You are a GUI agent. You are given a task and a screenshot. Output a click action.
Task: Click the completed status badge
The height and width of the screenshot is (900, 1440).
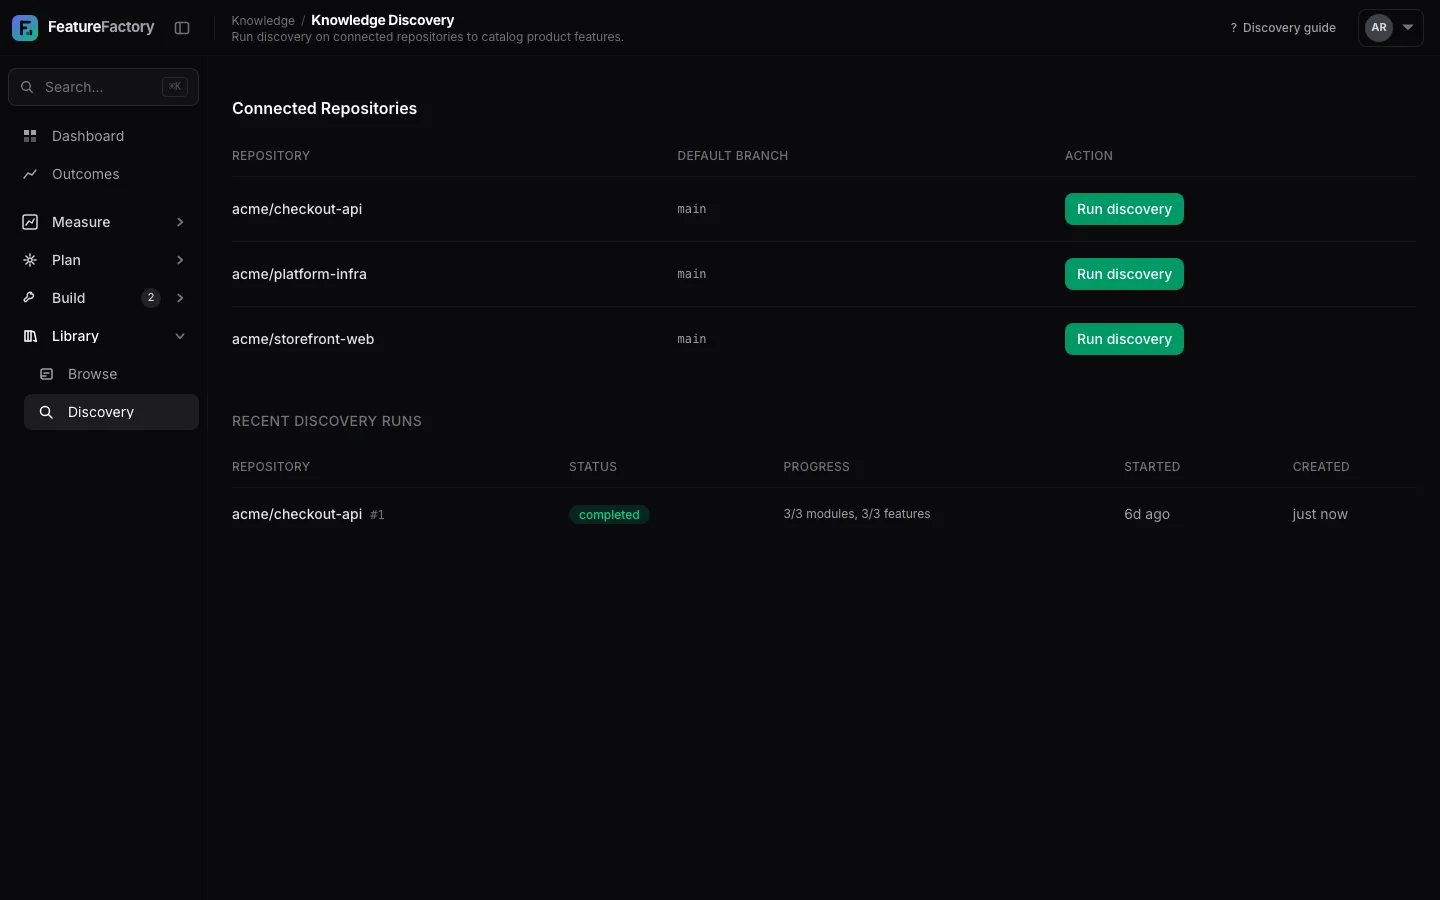[609, 515]
